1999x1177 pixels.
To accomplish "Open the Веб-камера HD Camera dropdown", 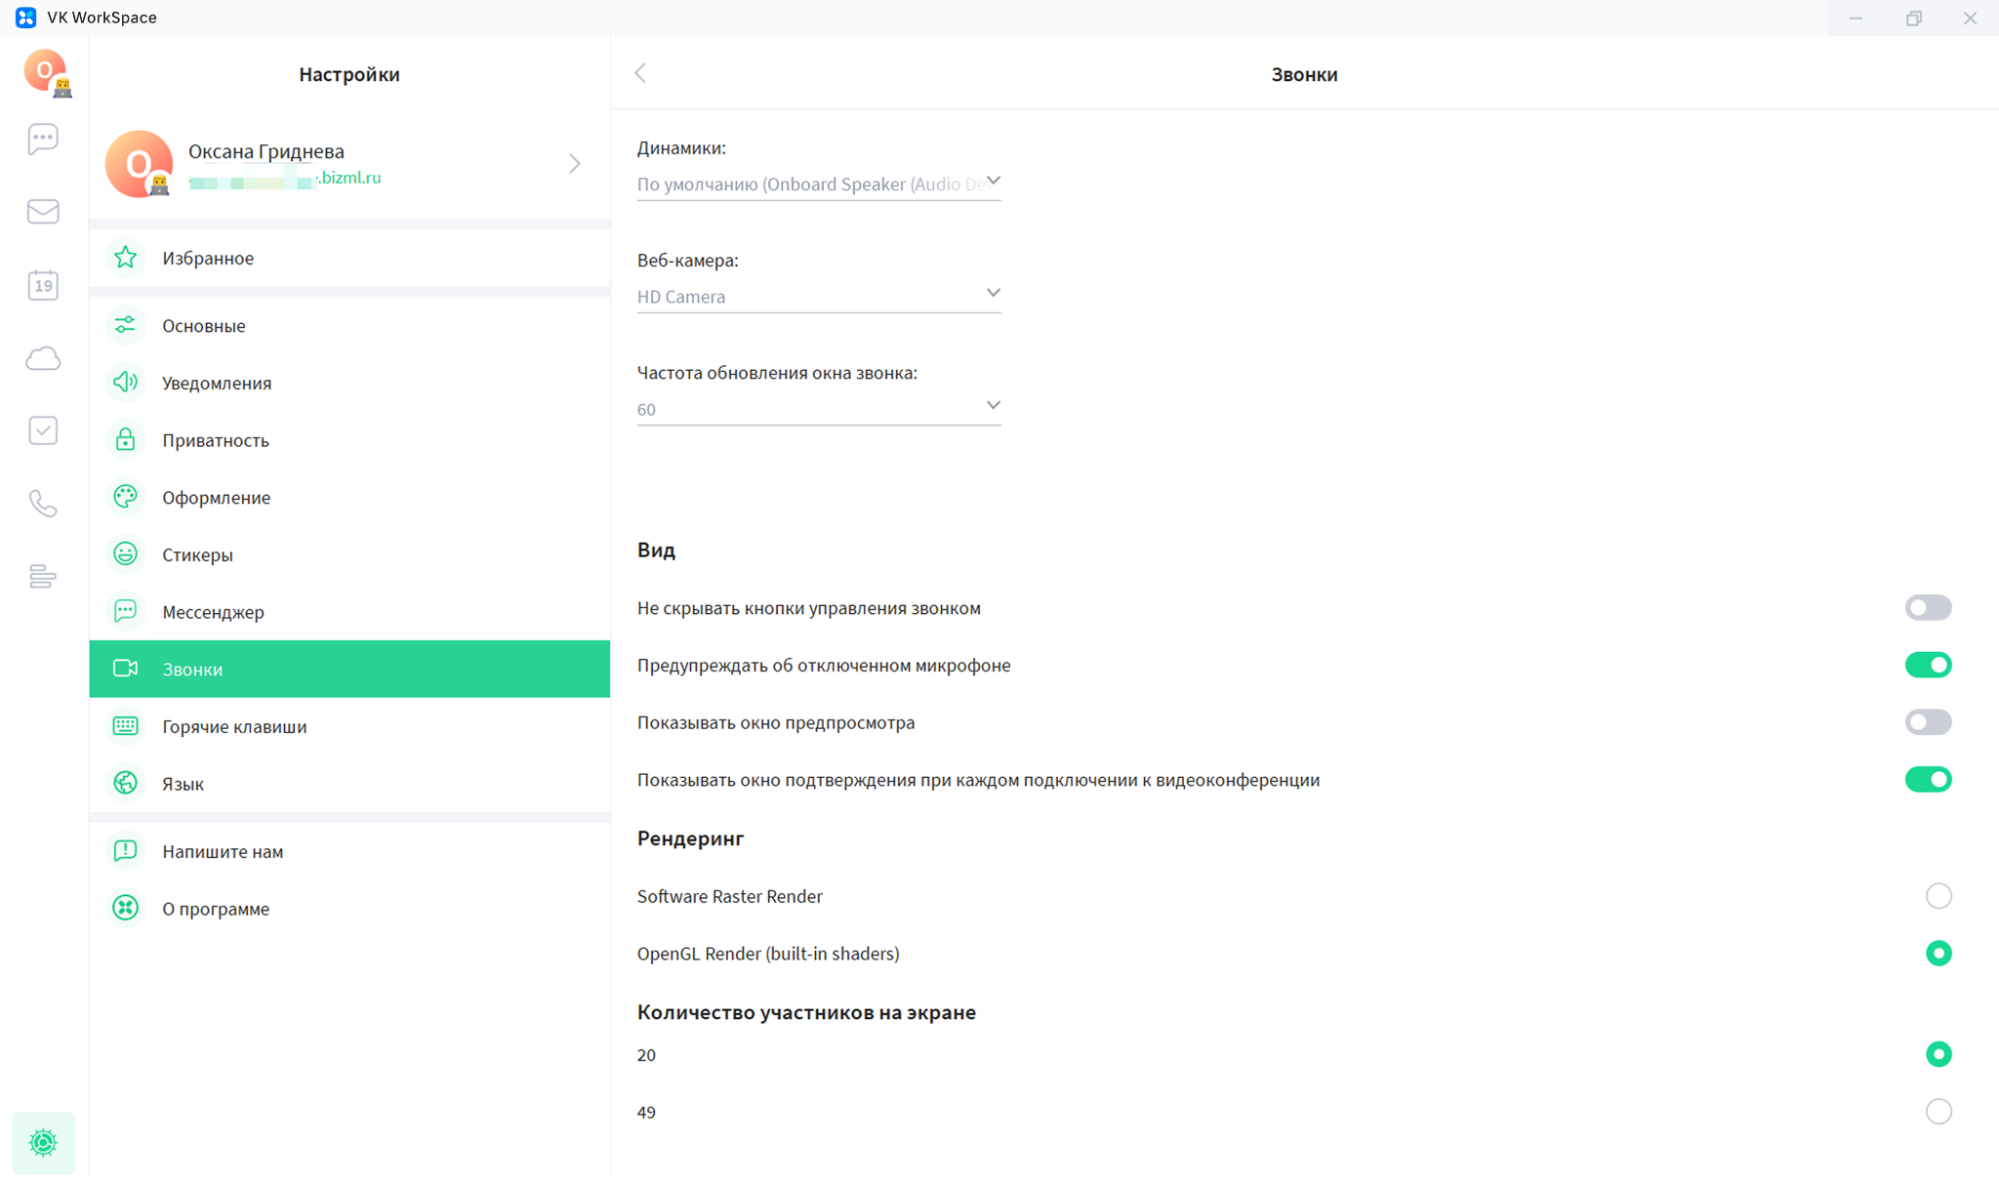I will (818, 296).
